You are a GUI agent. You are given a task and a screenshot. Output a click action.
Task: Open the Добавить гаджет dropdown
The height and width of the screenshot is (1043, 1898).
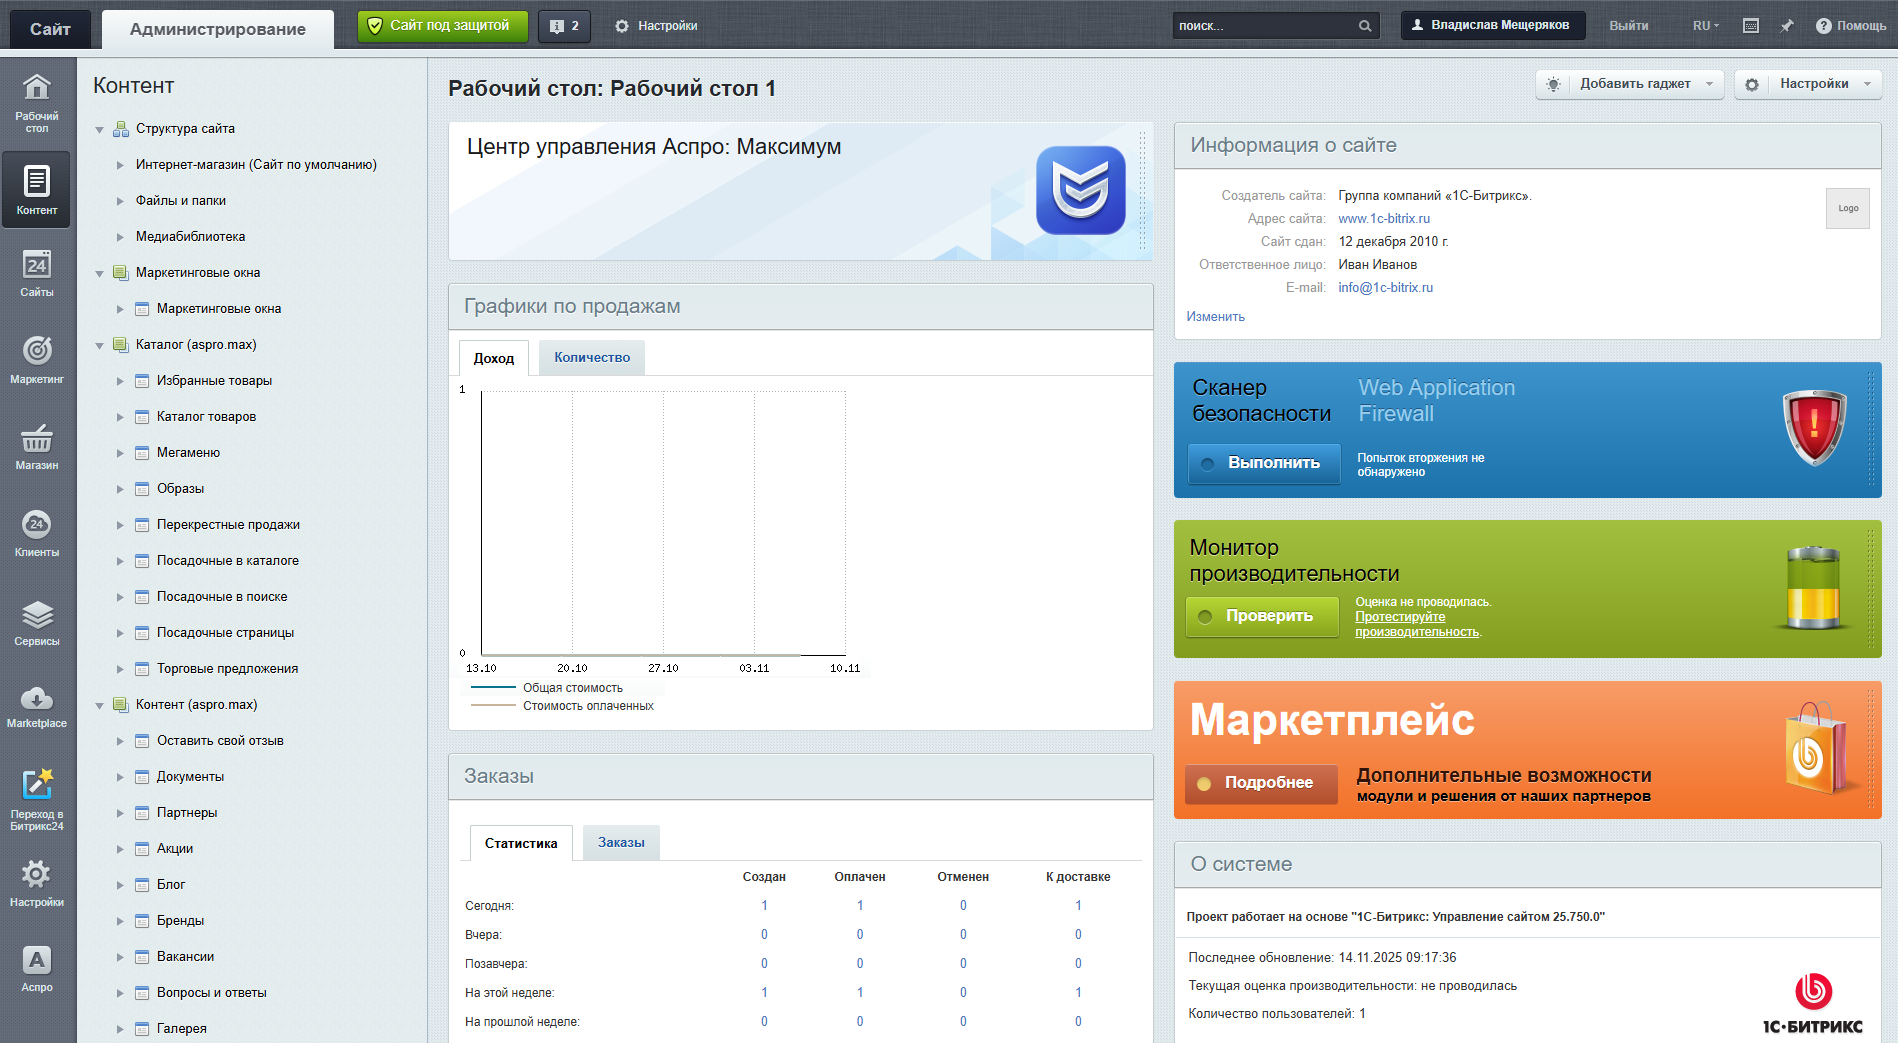[1630, 84]
